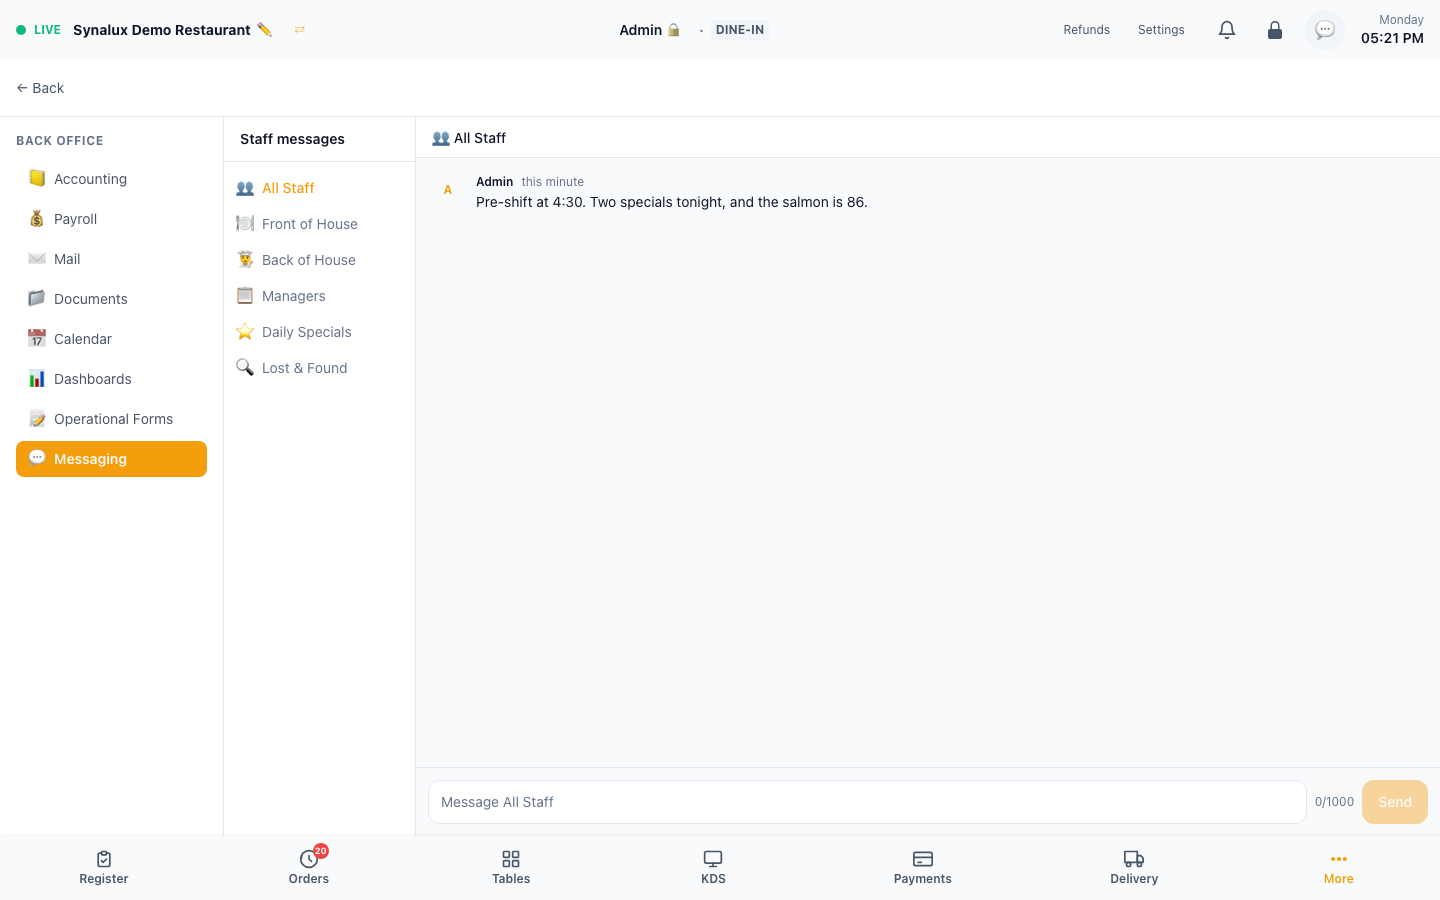Click the Admin avatar on the message
The image size is (1440, 900).
[x=448, y=190]
